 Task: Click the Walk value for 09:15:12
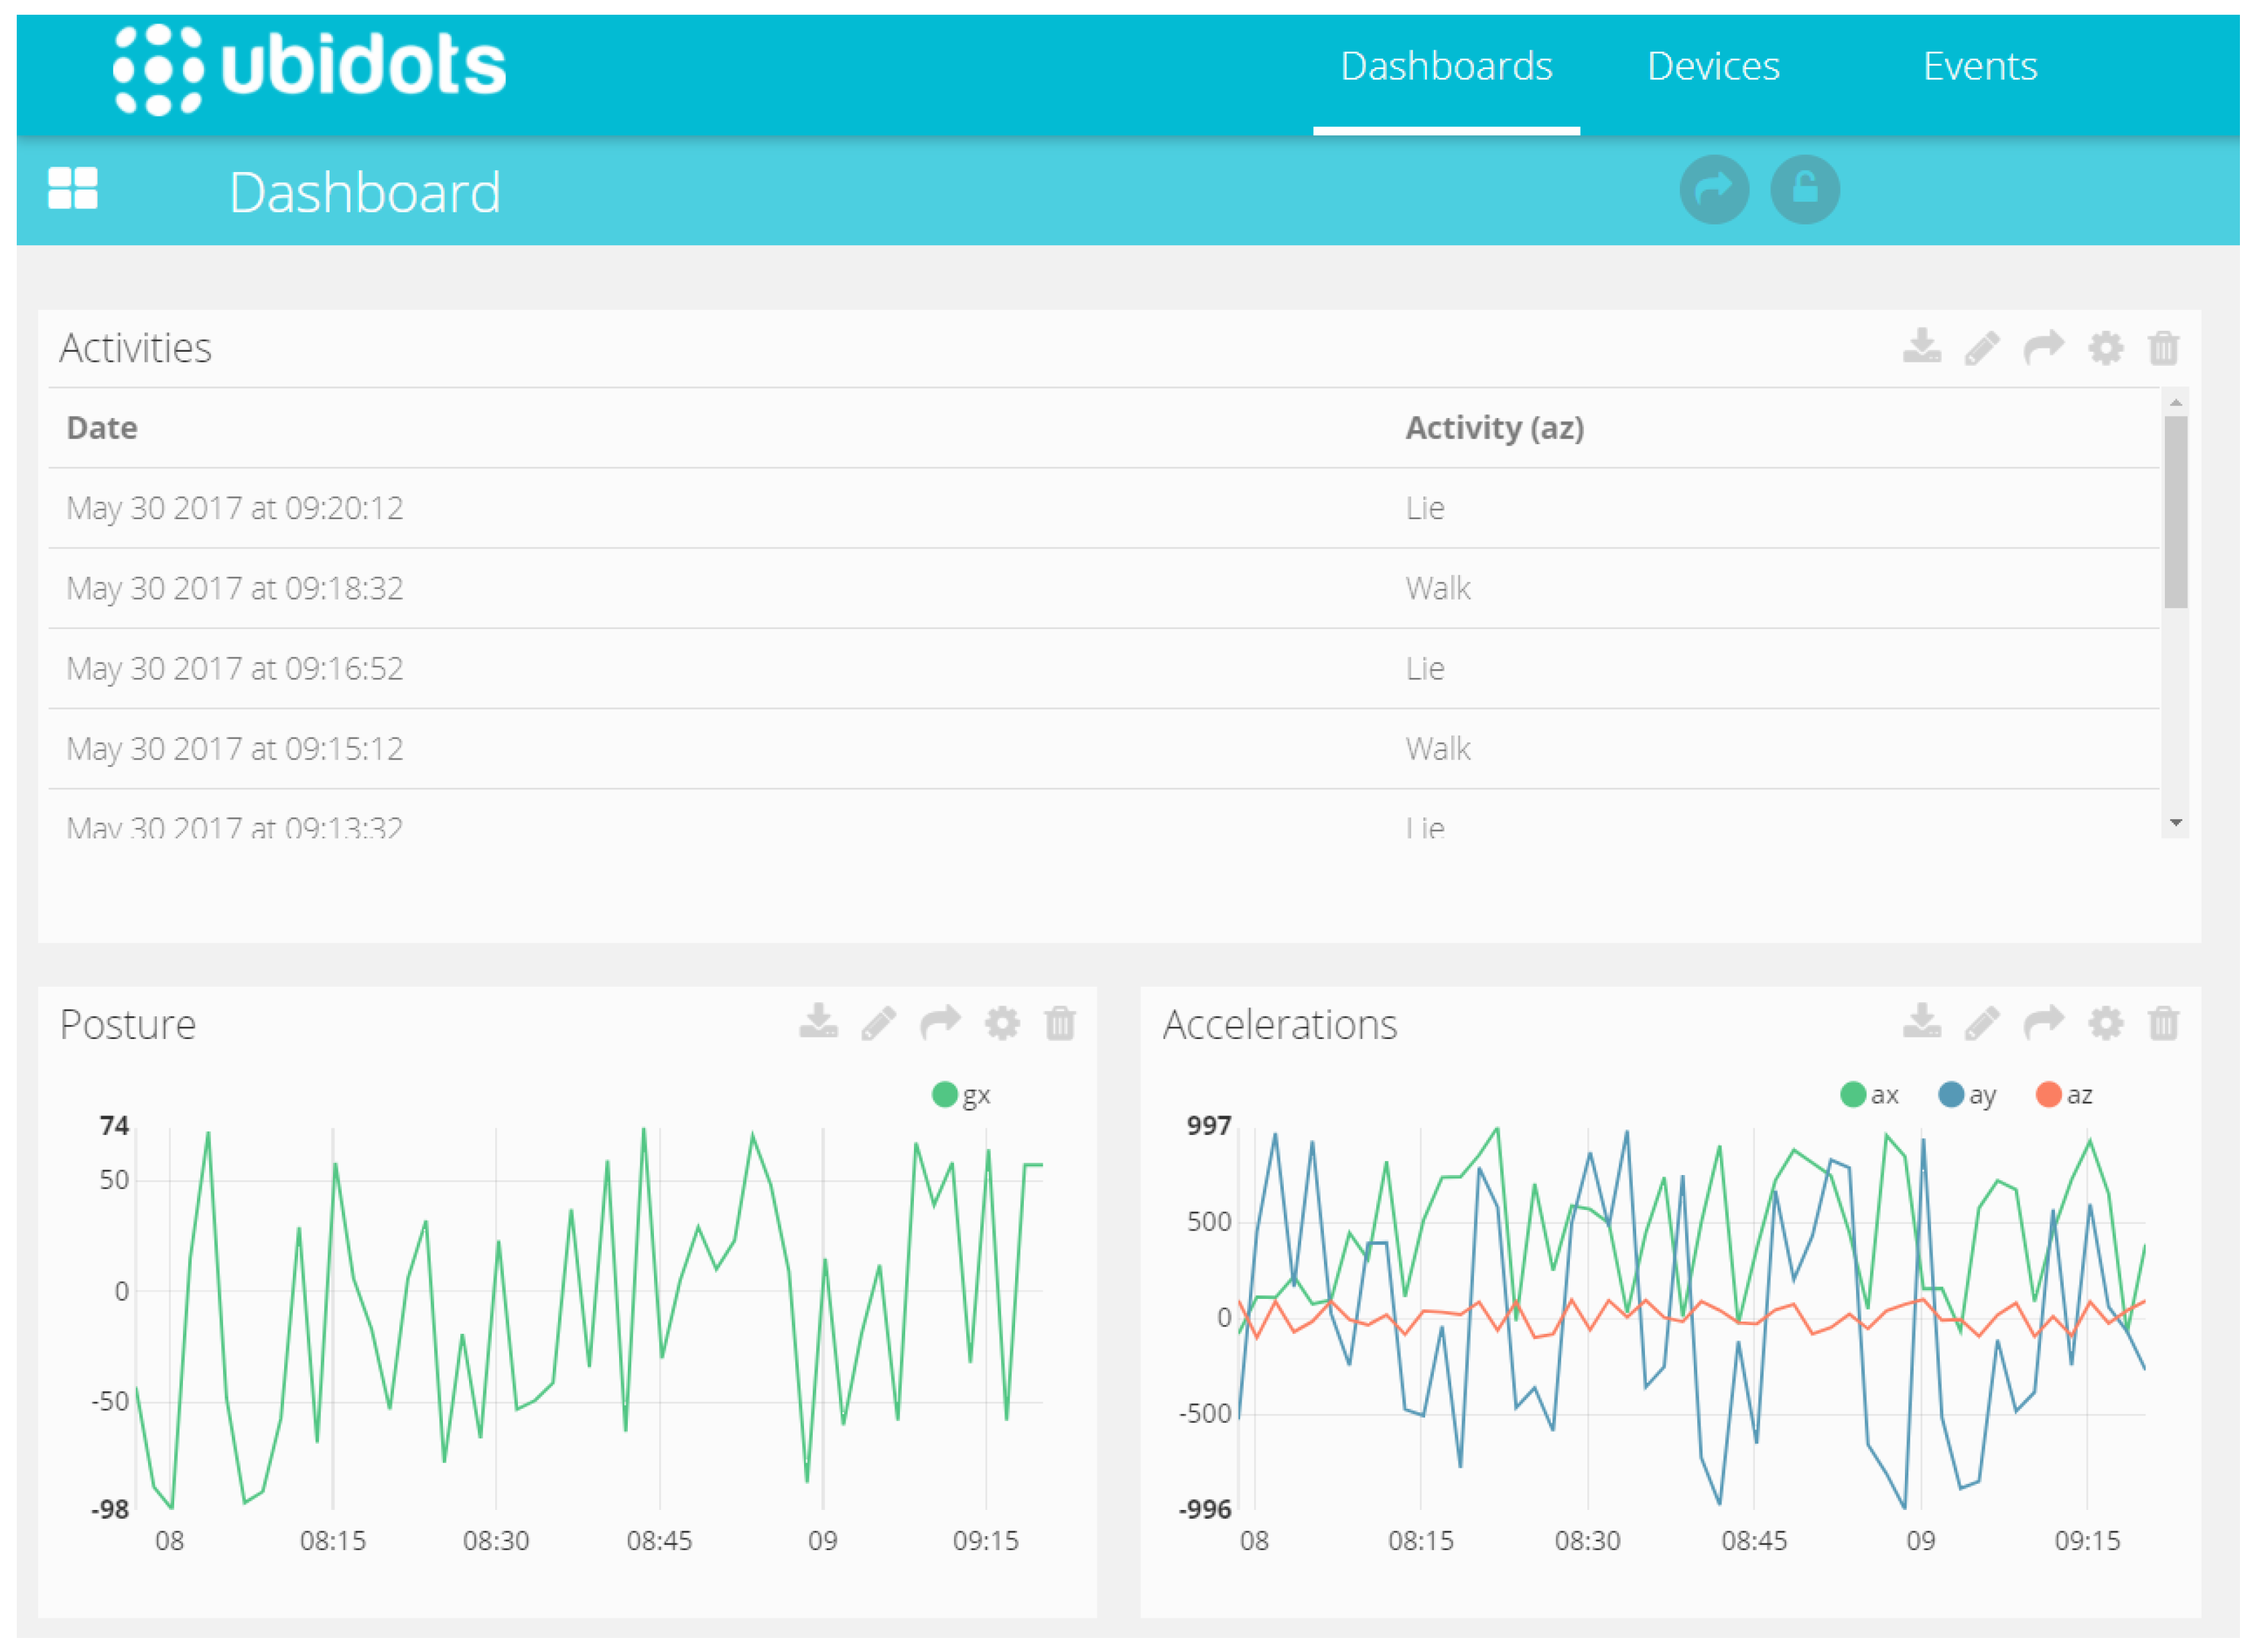(1437, 748)
